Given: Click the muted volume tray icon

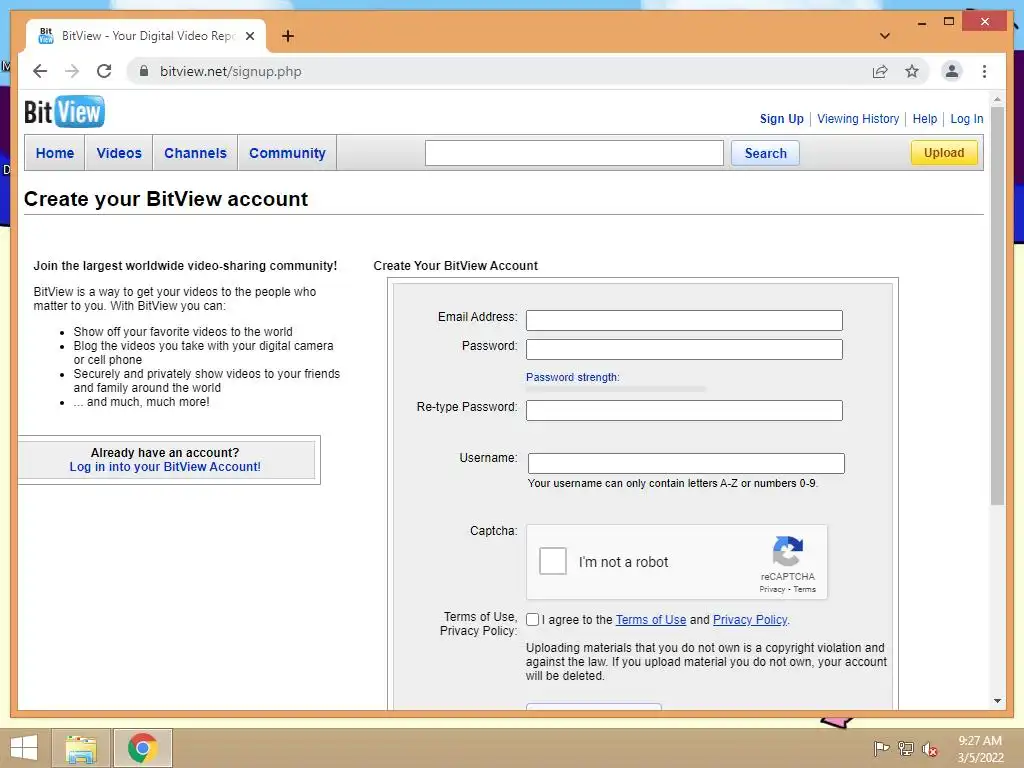Looking at the screenshot, I should (929, 748).
